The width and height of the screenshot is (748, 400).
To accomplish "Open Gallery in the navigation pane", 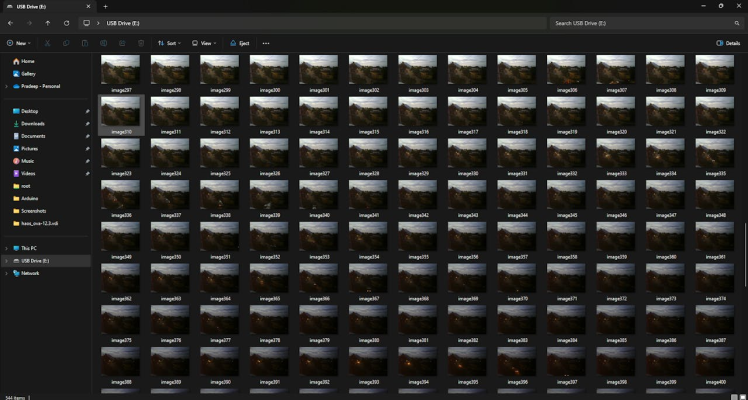I will click(24, 73).
